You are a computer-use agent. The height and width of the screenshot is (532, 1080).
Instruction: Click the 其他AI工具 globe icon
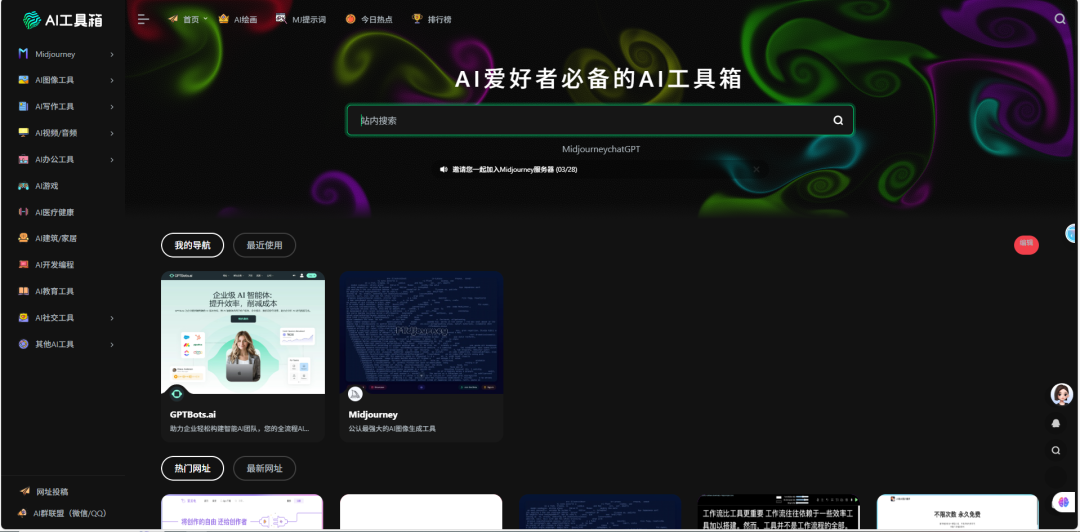(x=23, y=344)
